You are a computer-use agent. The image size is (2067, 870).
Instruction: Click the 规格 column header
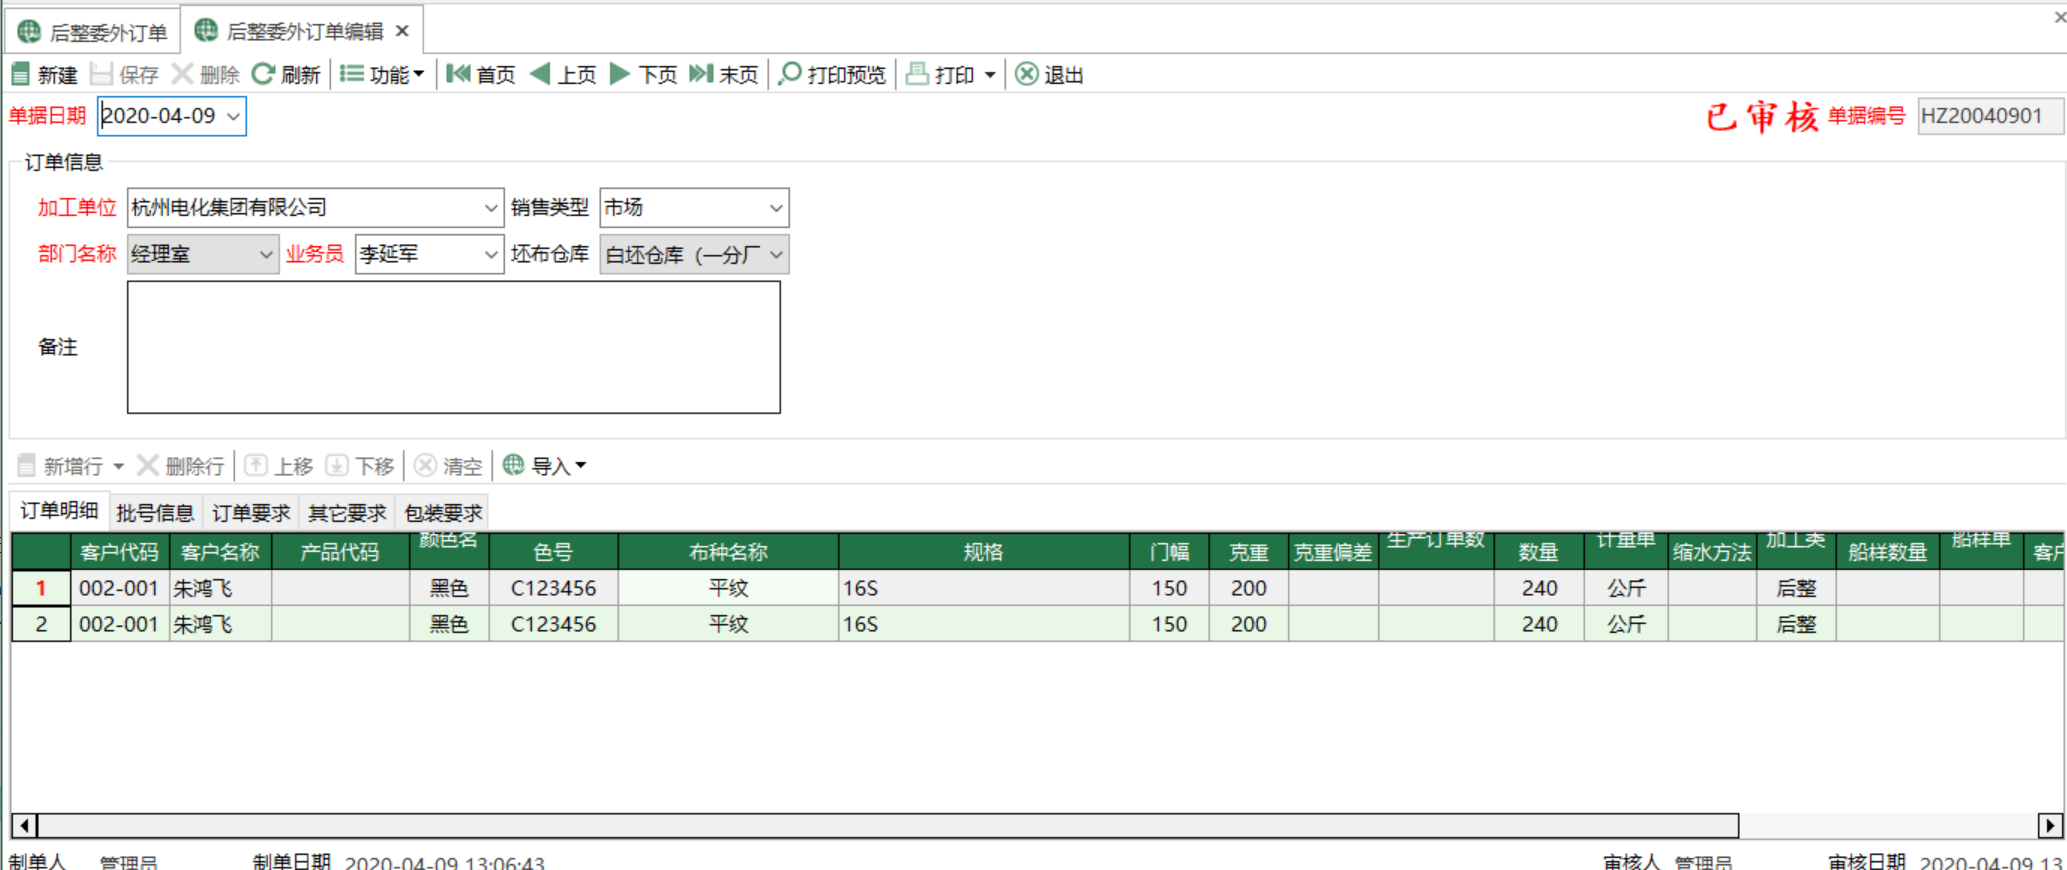pyautogui.click(x=984, y=552)
